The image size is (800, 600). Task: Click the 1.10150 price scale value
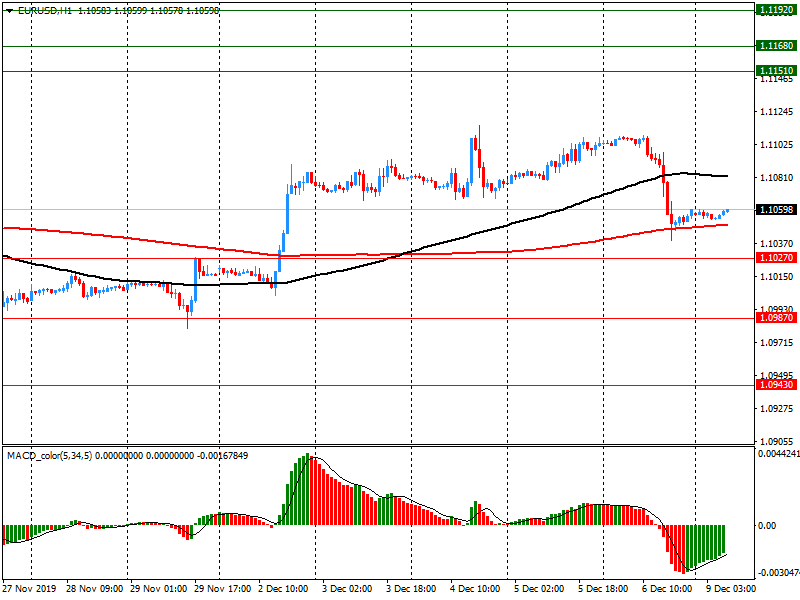coord(777,277)
